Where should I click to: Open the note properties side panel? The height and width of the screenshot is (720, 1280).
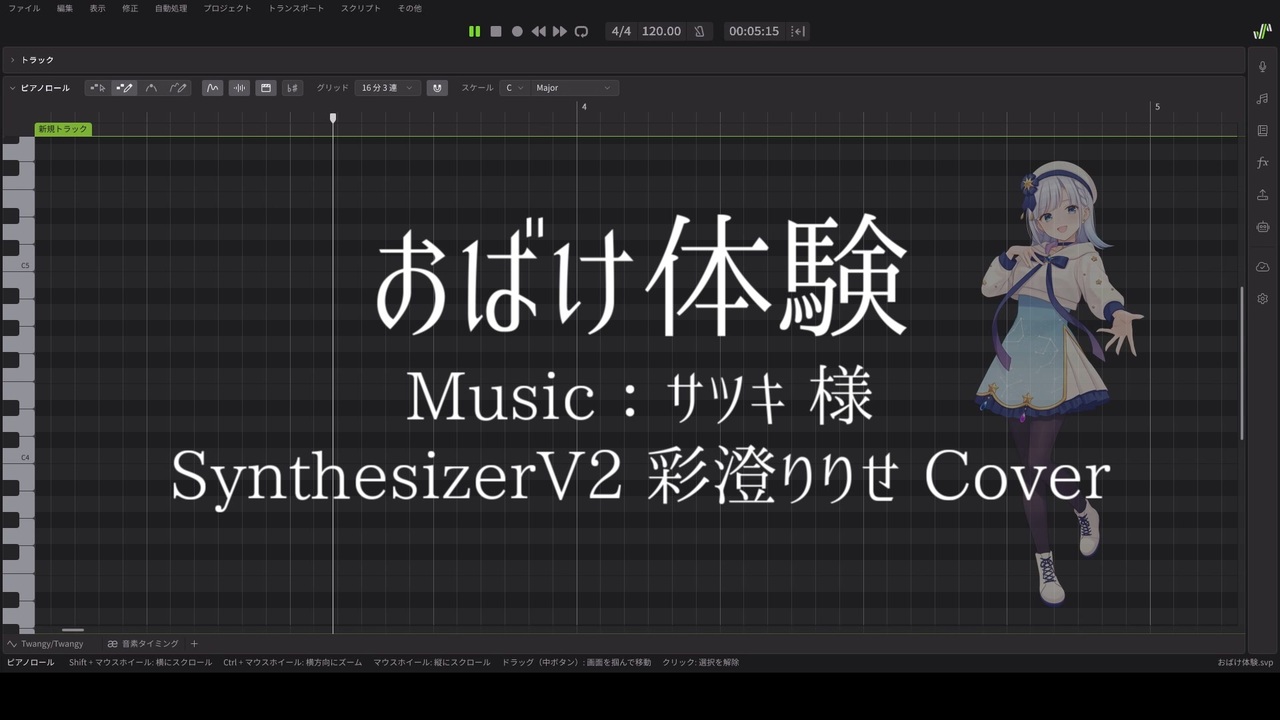click(x=1262, y=98)
